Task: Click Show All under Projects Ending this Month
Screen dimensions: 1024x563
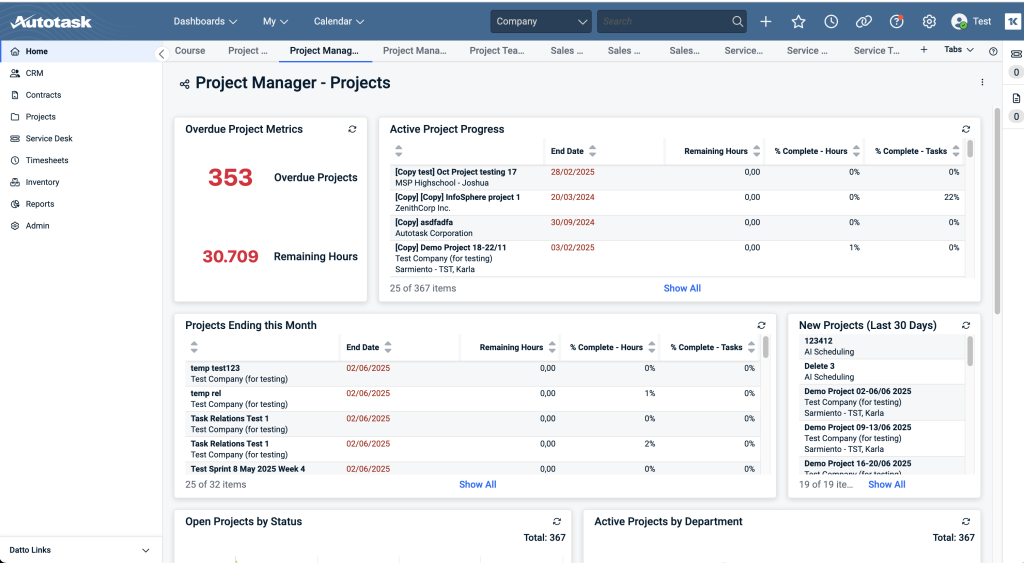Action: pos(477,485)
